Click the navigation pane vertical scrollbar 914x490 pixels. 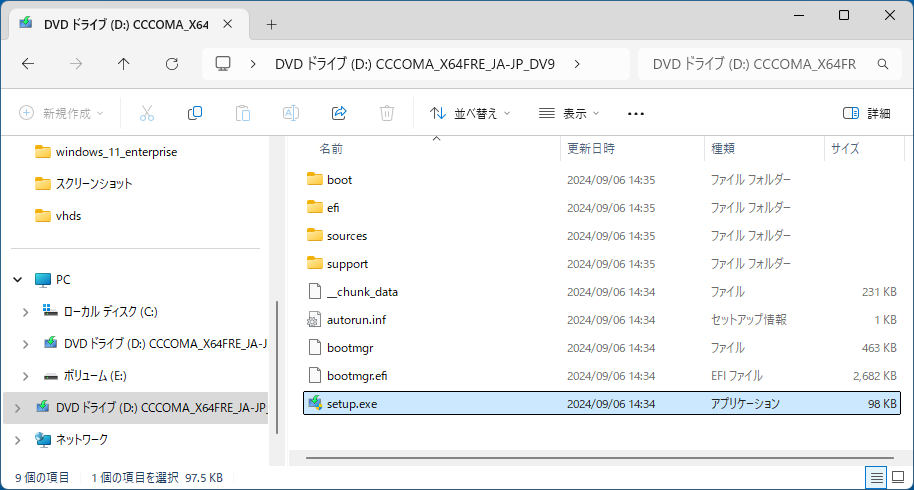tap(277, 367)
